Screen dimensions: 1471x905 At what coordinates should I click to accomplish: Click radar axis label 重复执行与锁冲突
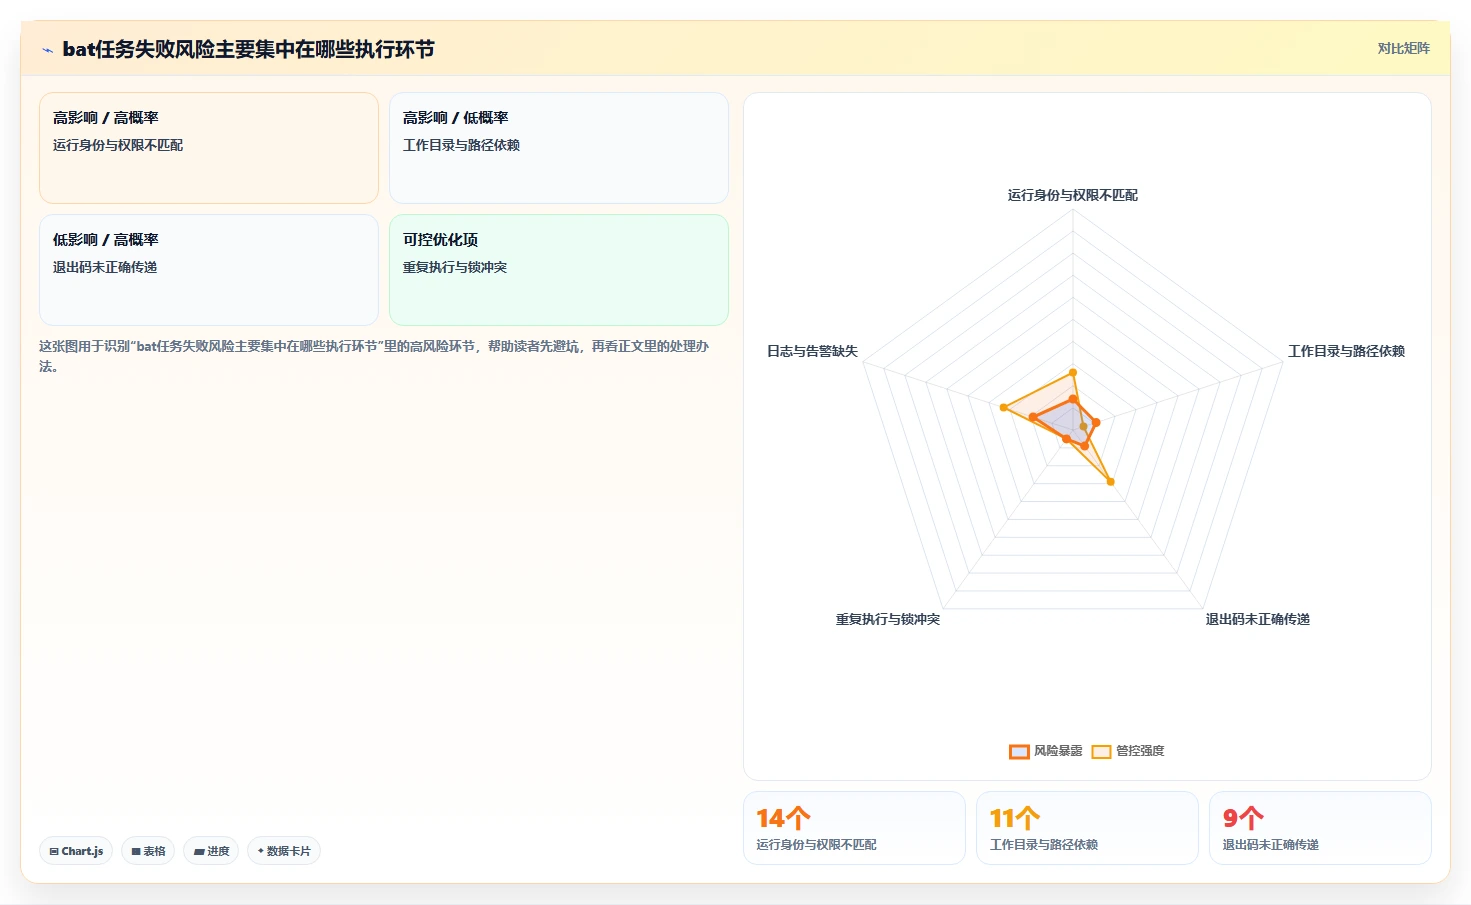(x=888, y=619)
